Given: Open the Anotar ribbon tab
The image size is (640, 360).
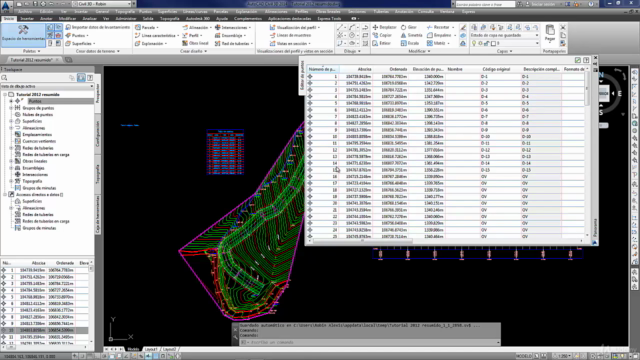Looking at the screenshot, I should point(46,19).
